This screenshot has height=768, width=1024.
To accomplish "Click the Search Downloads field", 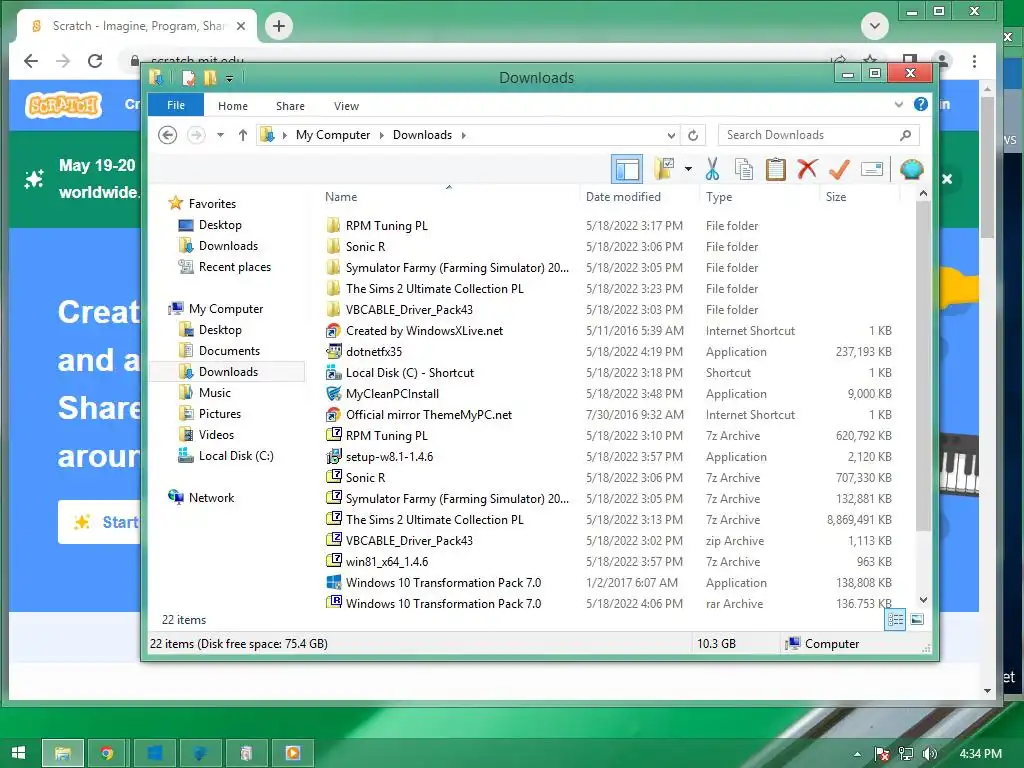I will click(x=818, y=135).
